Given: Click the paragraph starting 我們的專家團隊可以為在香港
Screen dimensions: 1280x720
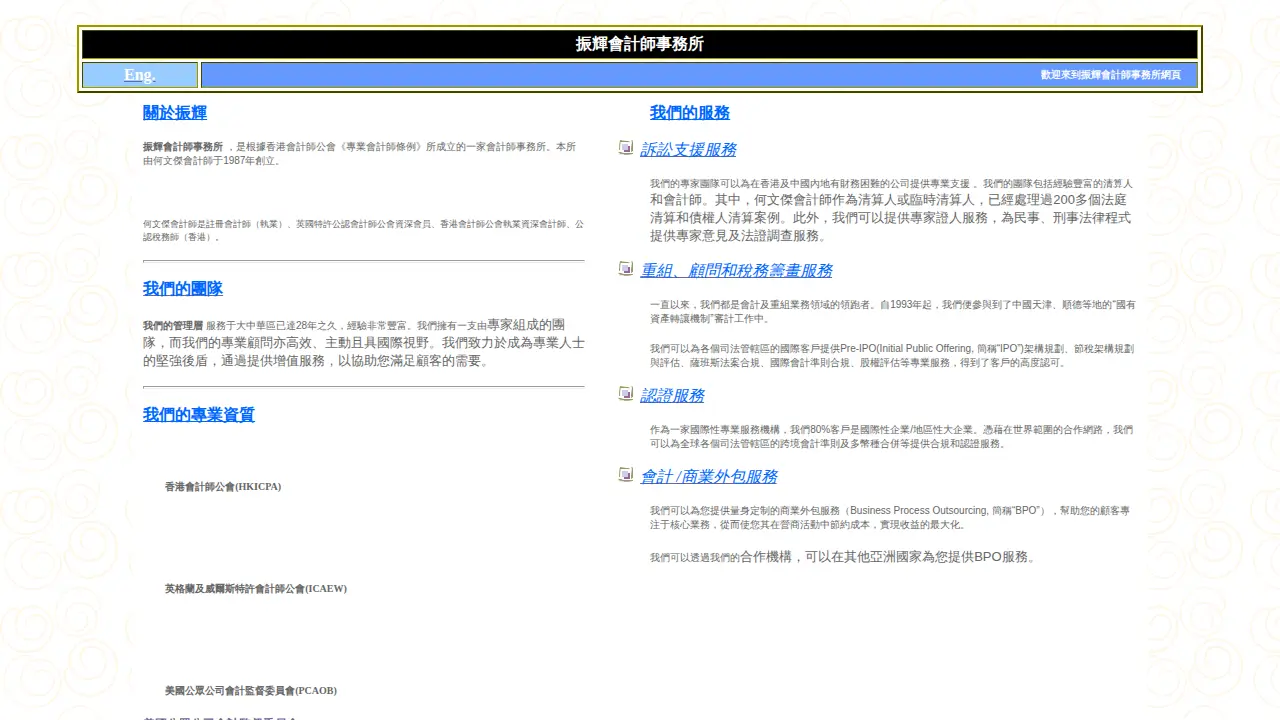Looking at the screenshot, I should tap(892, 210).
